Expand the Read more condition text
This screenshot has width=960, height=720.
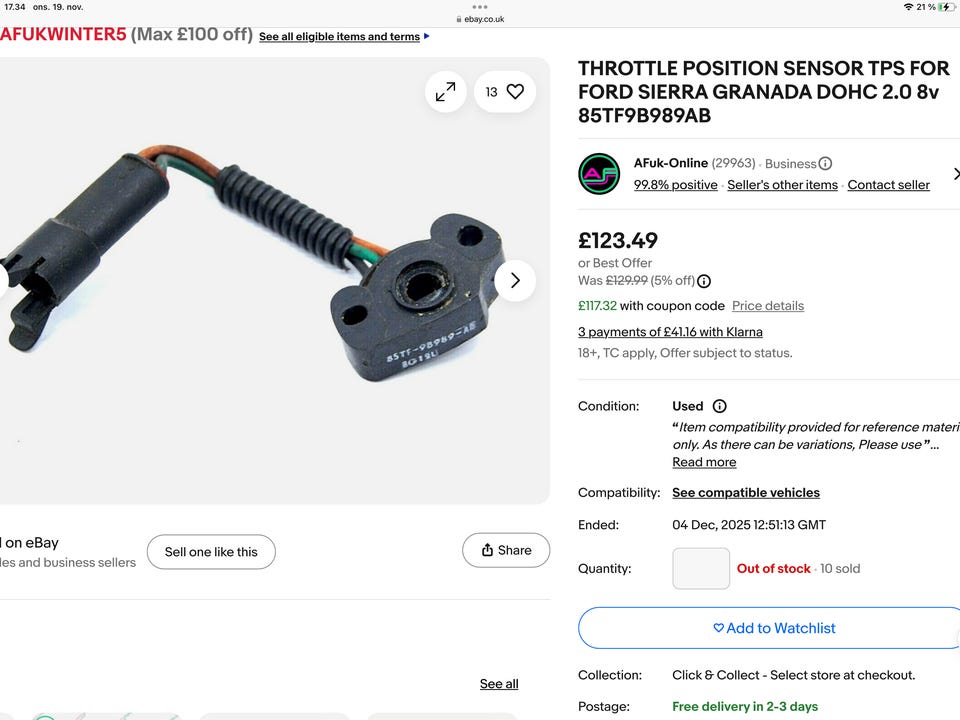(x=704, y=462)
